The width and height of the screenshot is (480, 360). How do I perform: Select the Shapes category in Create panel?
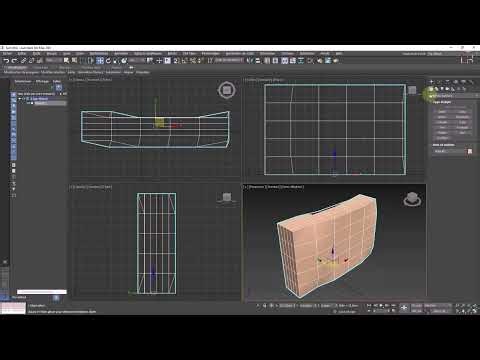pyautogui.click(x=437, y=89)
